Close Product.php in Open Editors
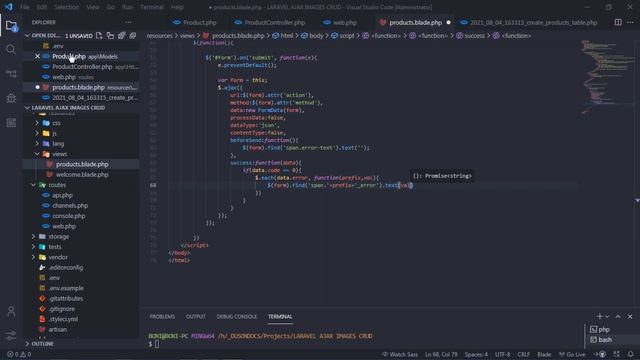 pyautogui.click(x=38, y=56)
